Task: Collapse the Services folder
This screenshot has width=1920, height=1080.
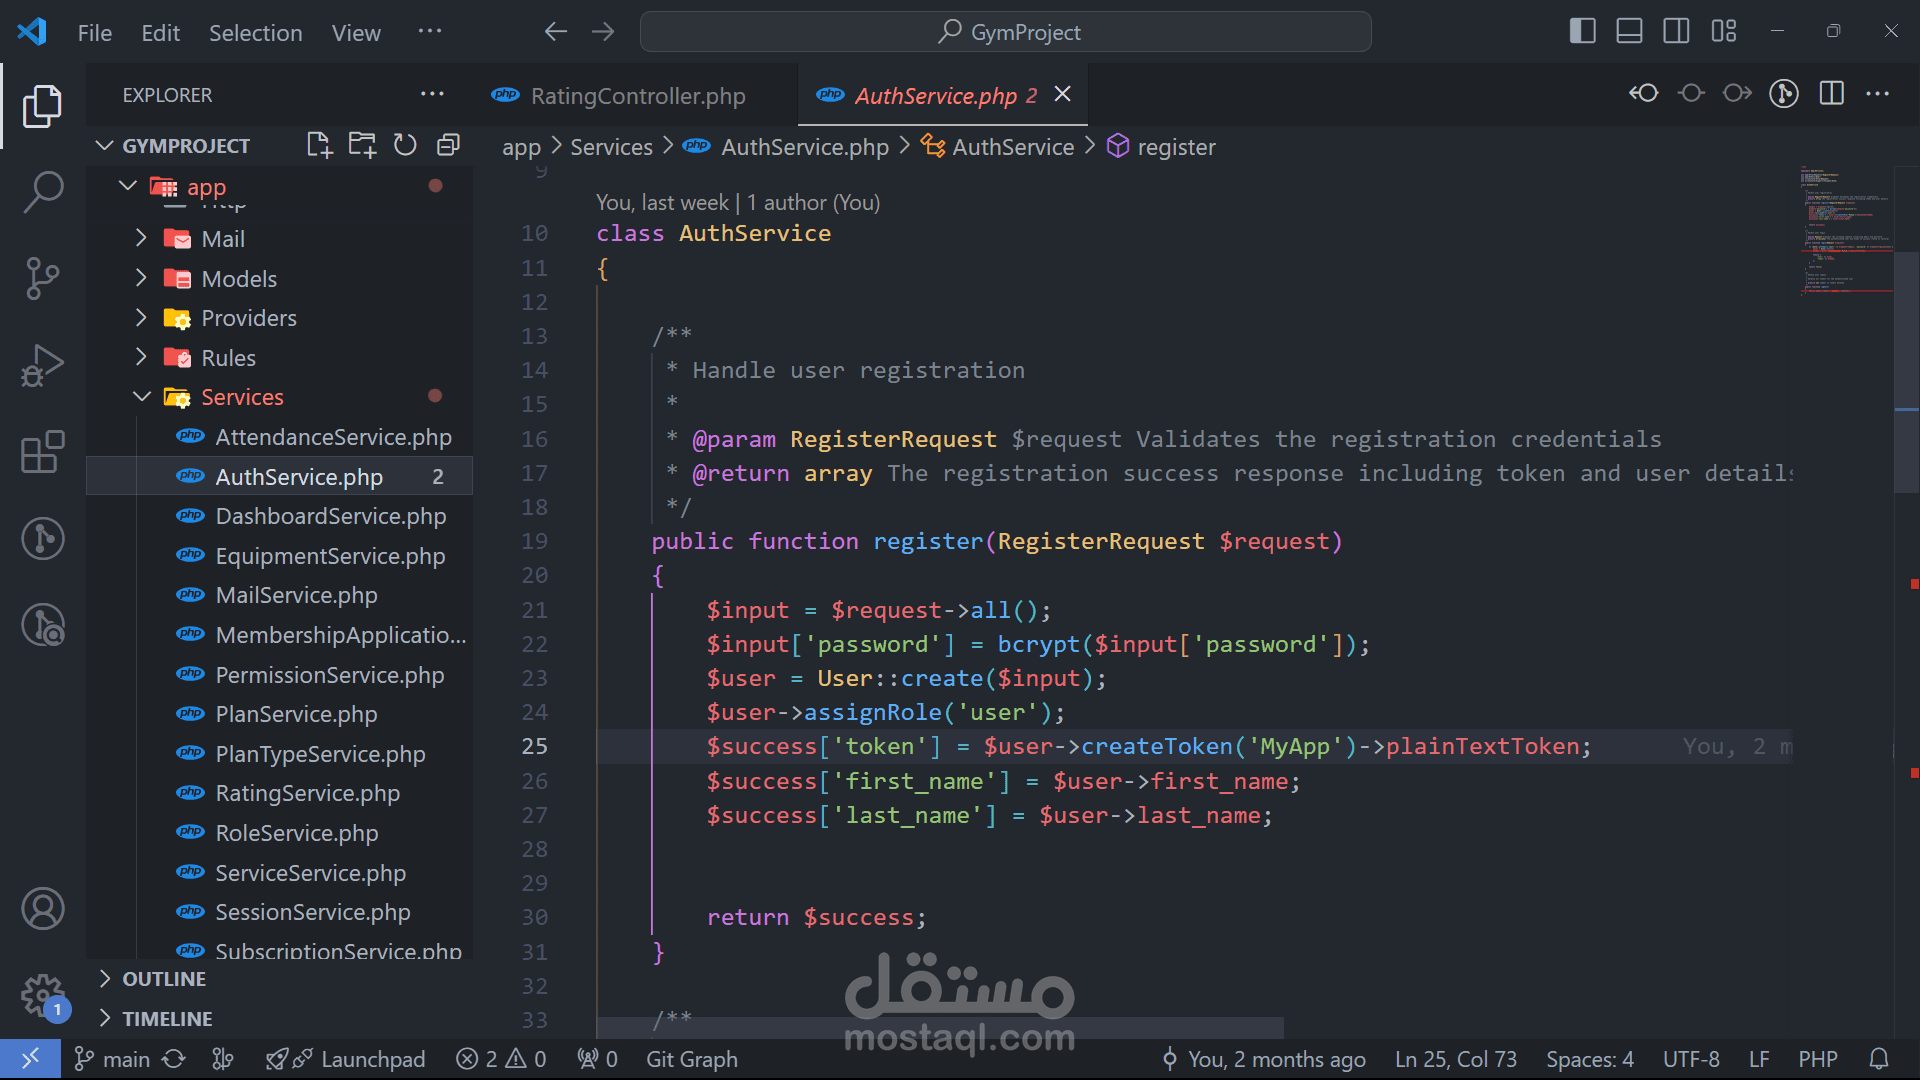Action: click(x=242, y=397)
